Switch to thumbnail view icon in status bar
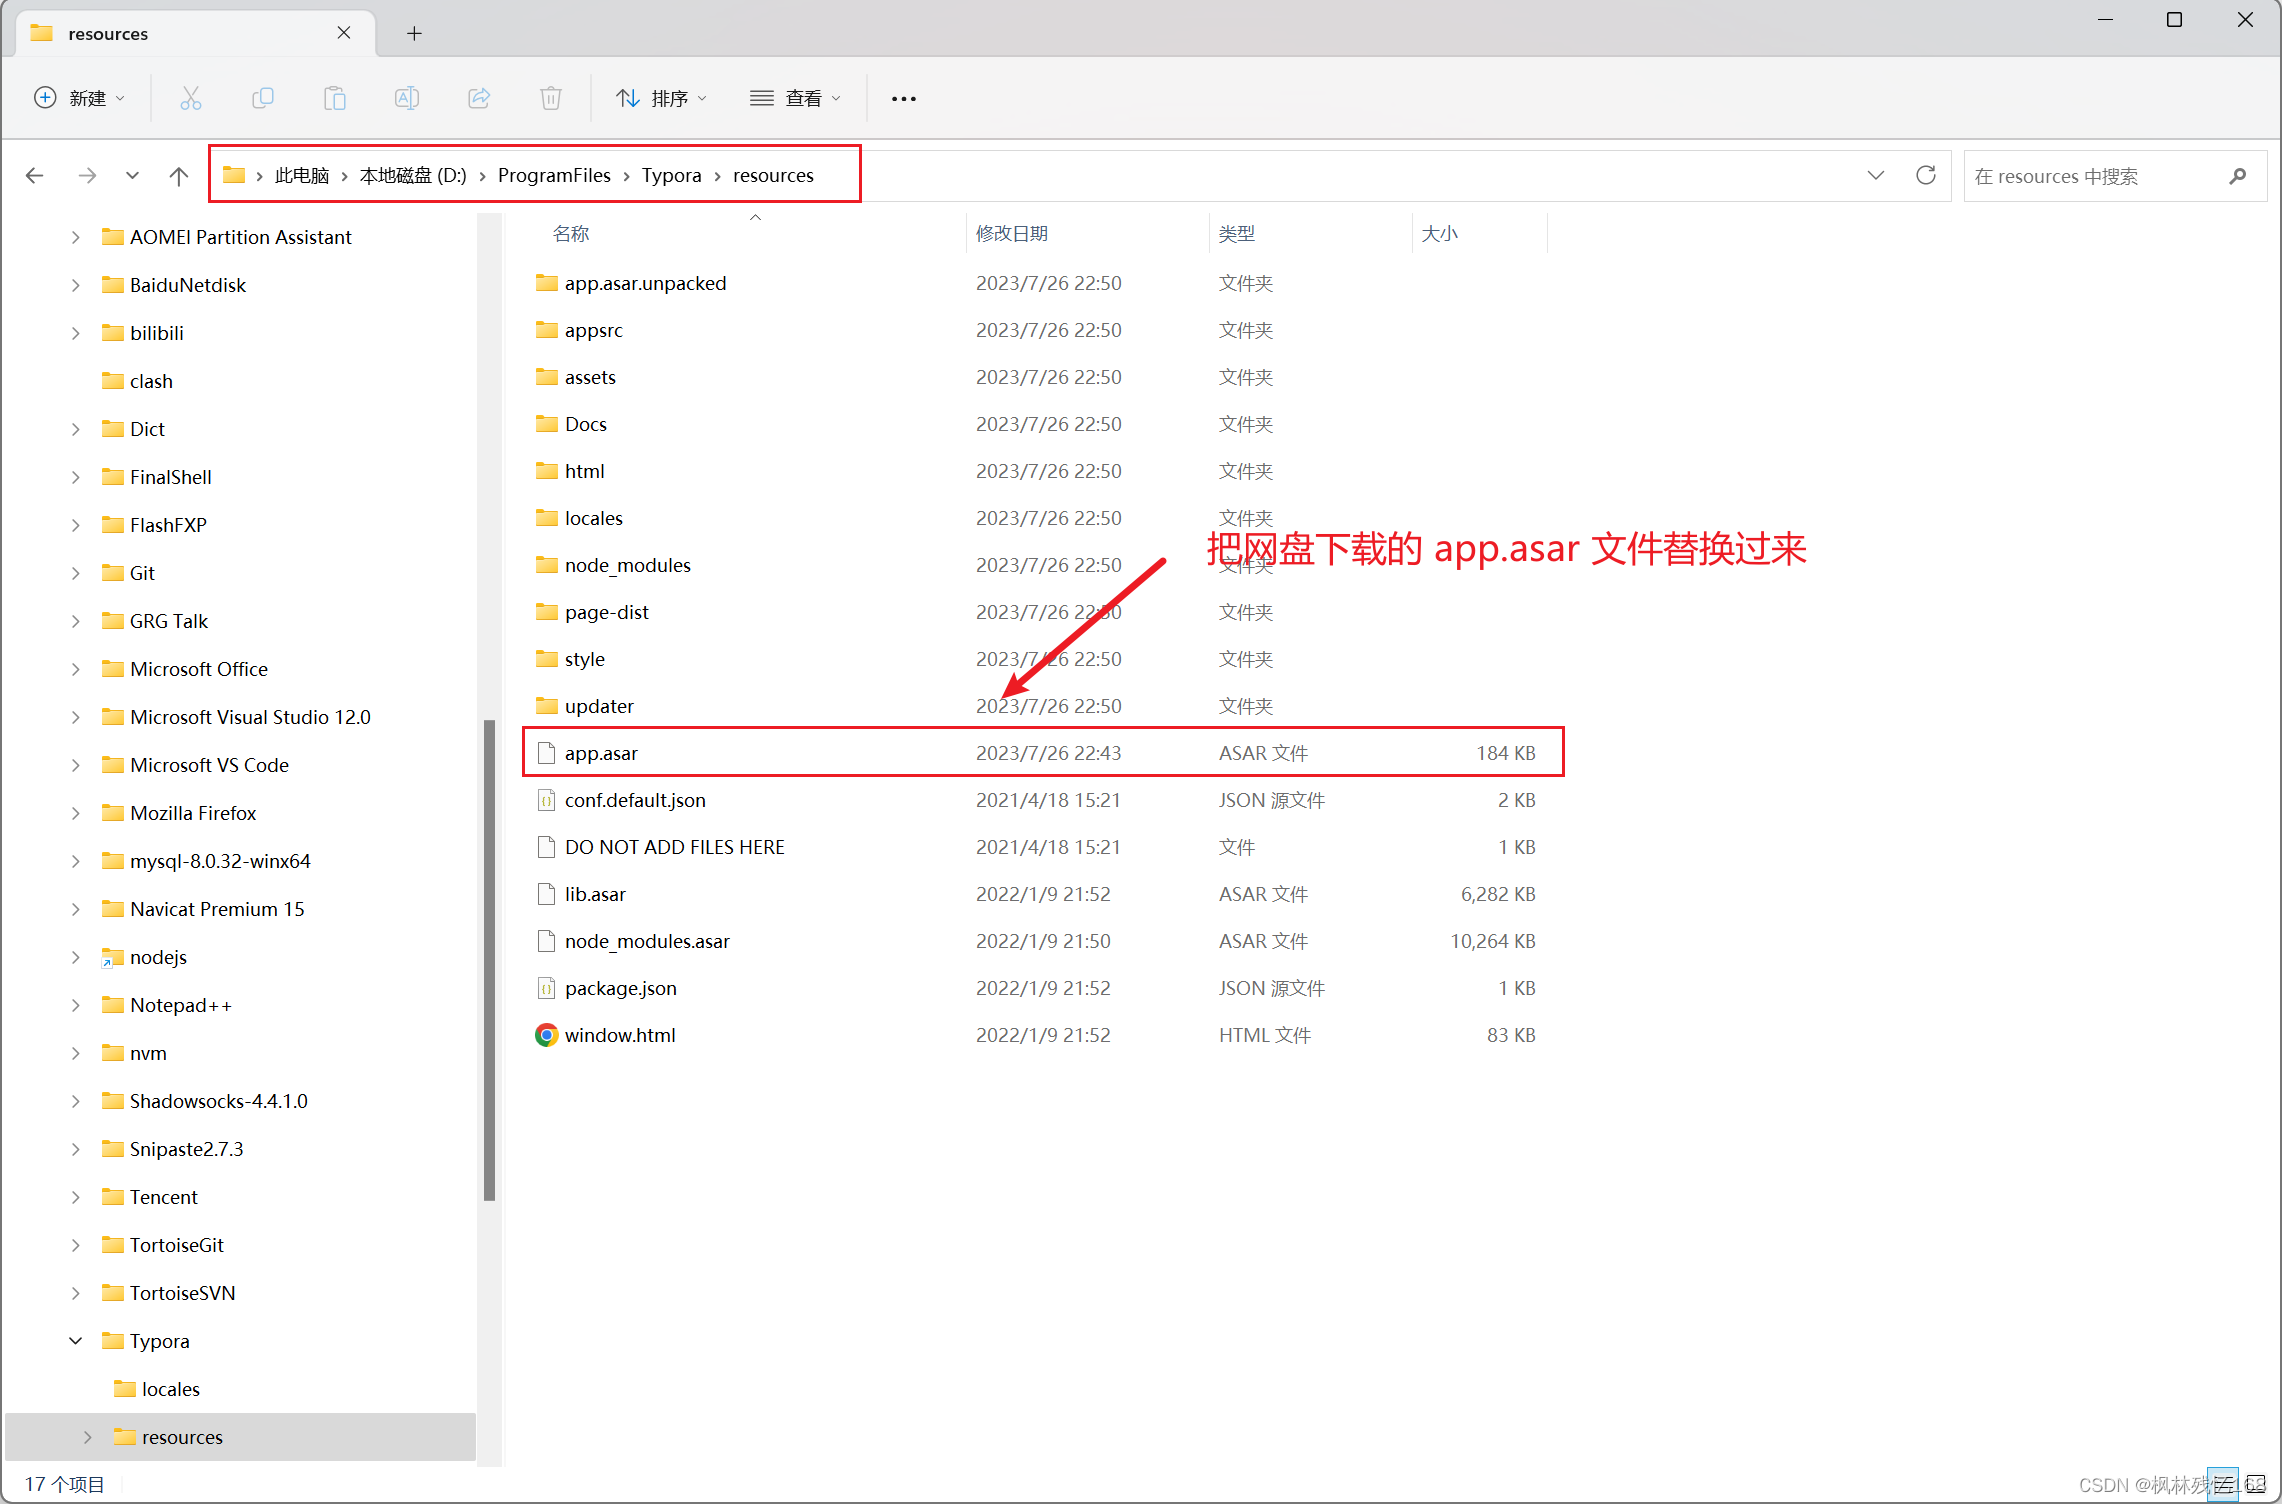The width and height of the screenshot is (2282, 1504). point(2255,1484)
